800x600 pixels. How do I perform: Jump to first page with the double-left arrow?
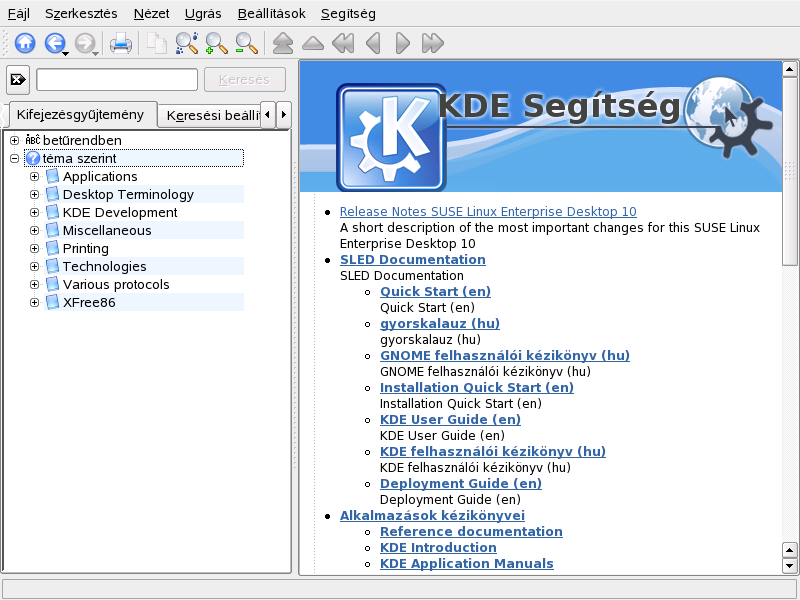point(343,43)
